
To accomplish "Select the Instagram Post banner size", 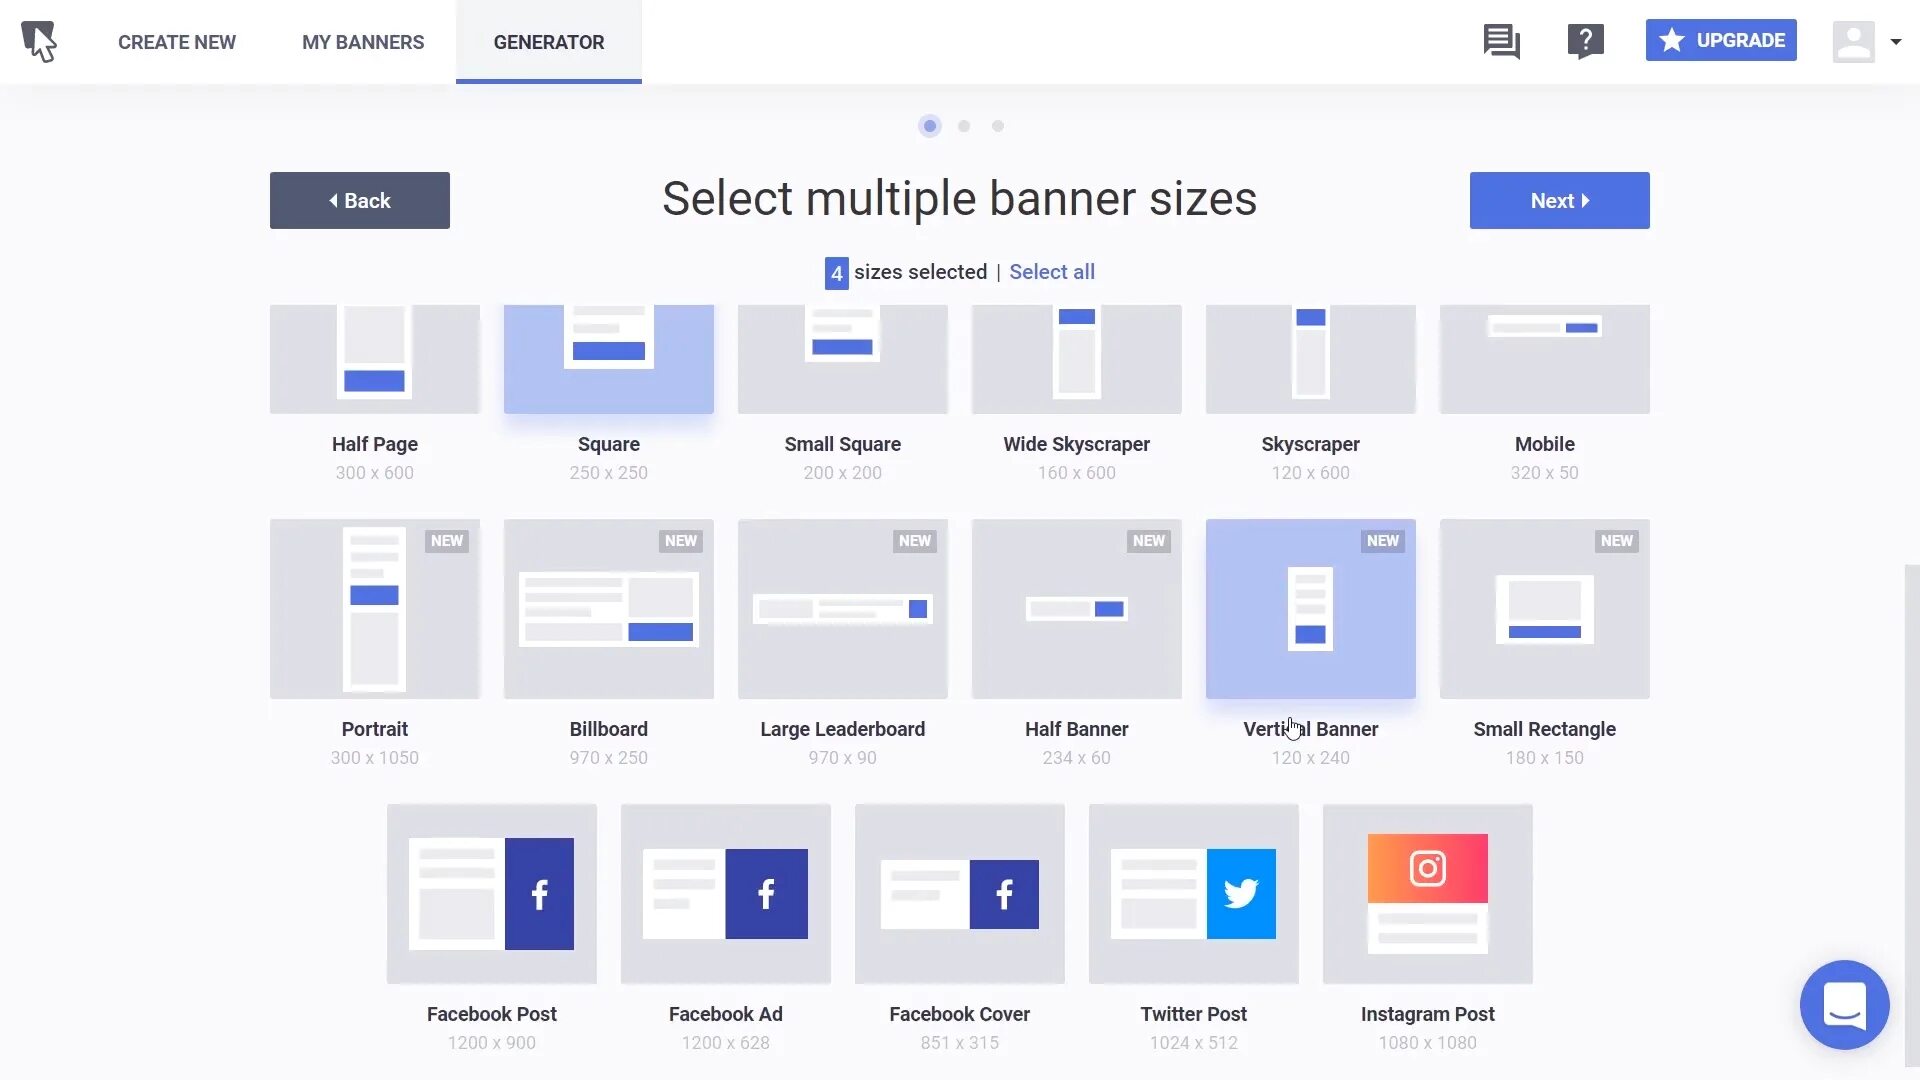I will click(1427, 893).
